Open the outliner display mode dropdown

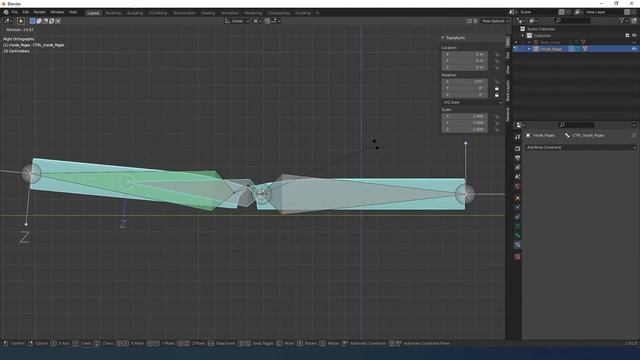point(533,20)
